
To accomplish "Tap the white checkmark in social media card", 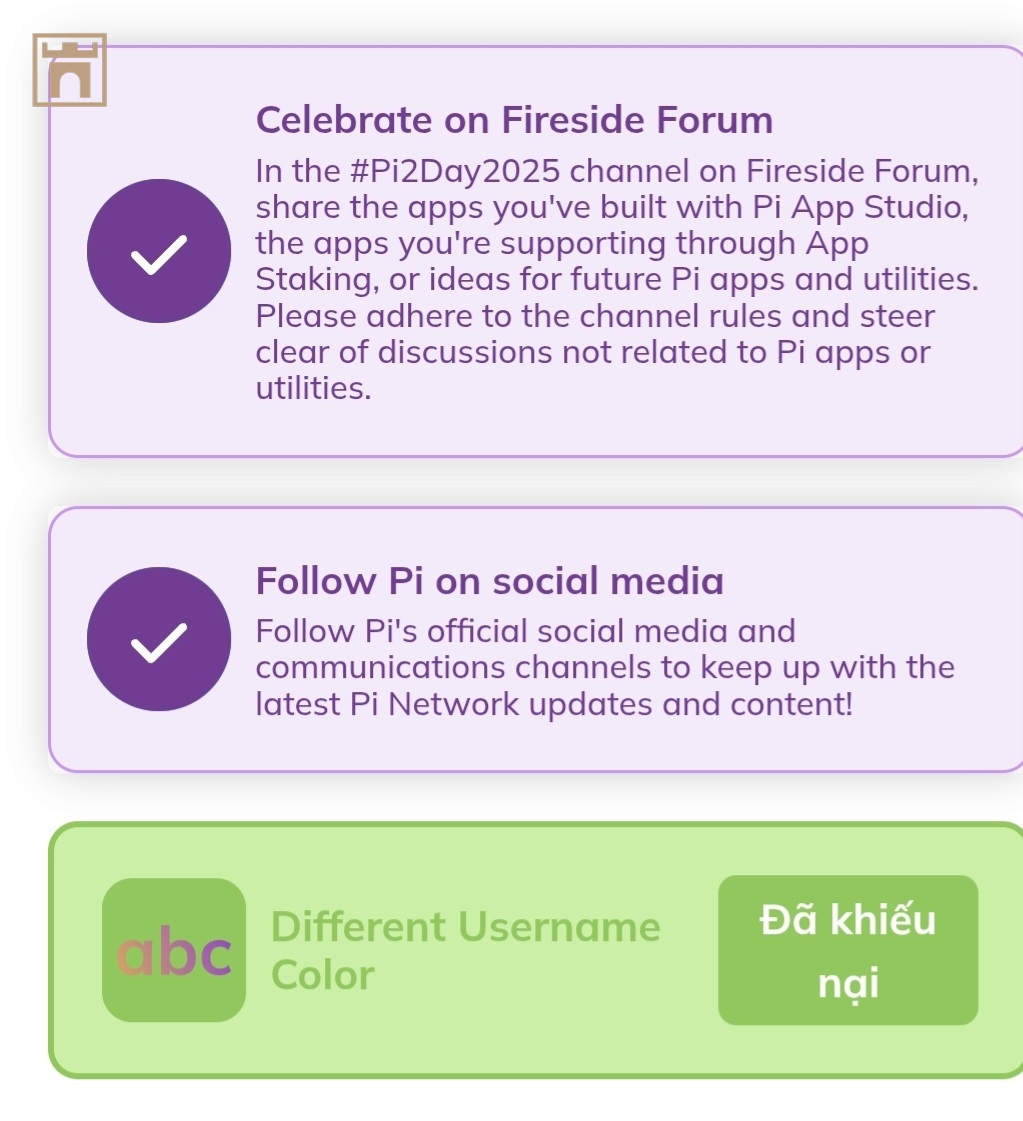I will 159,643.
